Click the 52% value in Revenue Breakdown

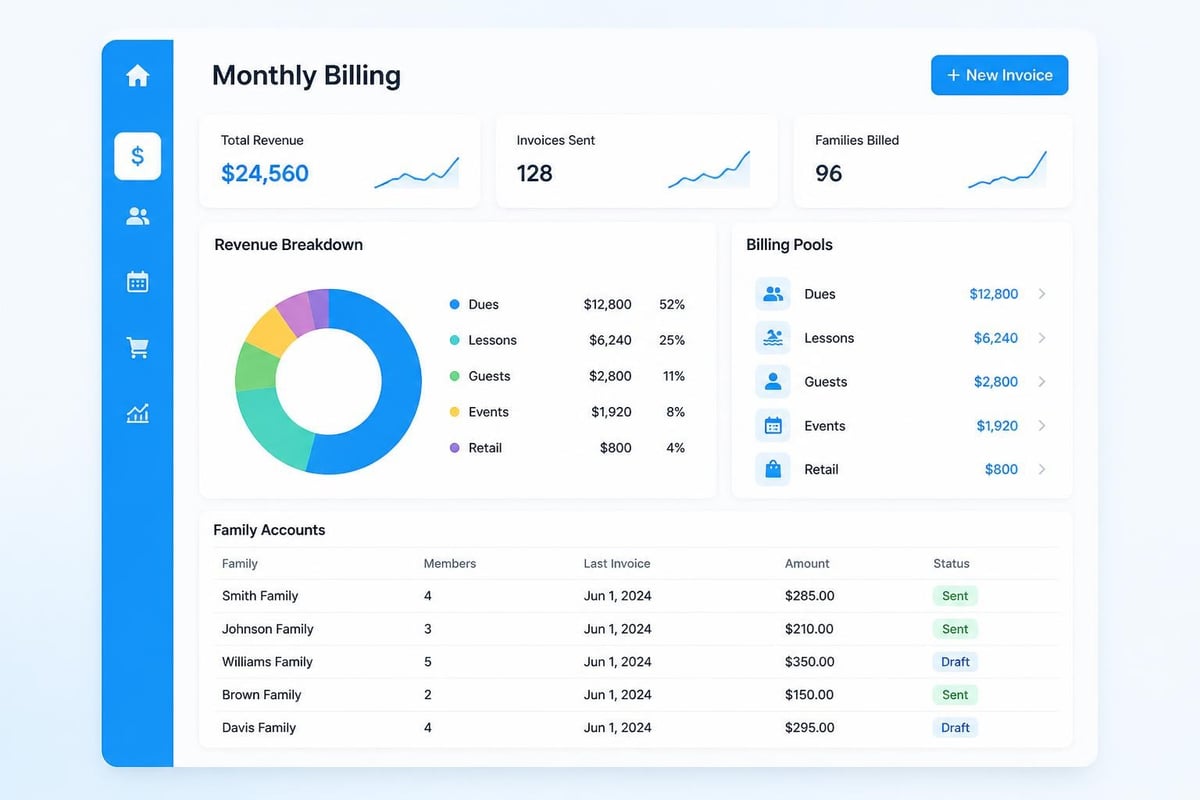coord(672,304)
